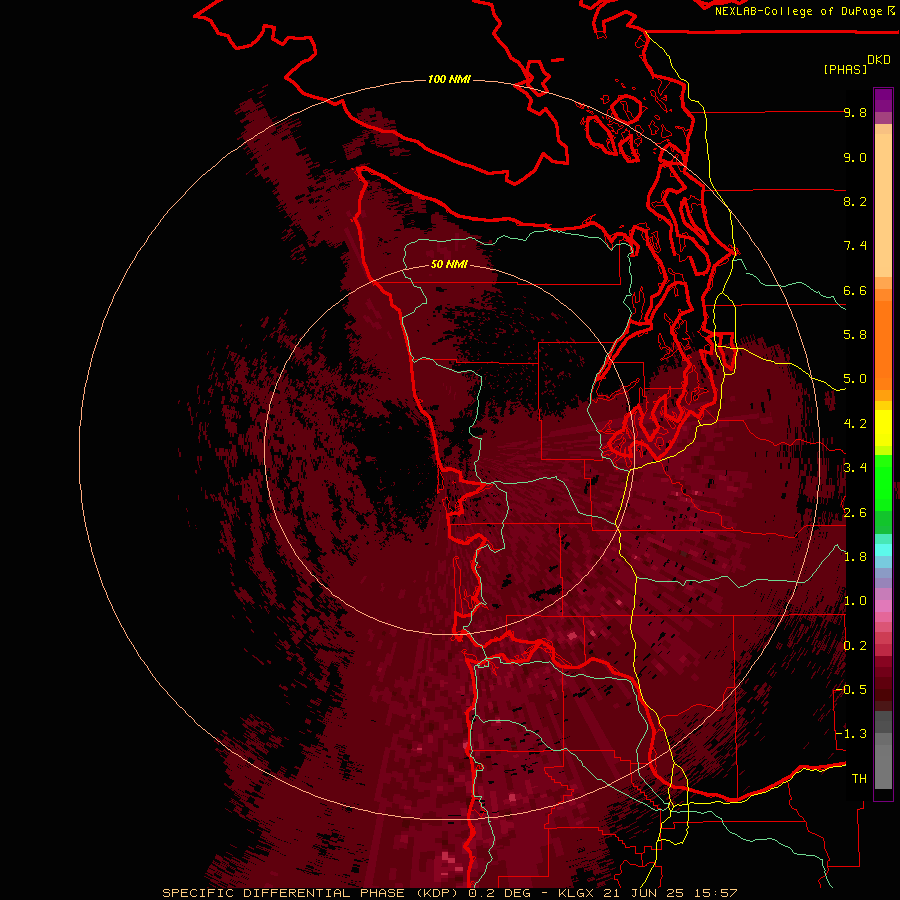Click the KLGX station identifier in caption
900x900 pixels.
click(x=577, y=893)
